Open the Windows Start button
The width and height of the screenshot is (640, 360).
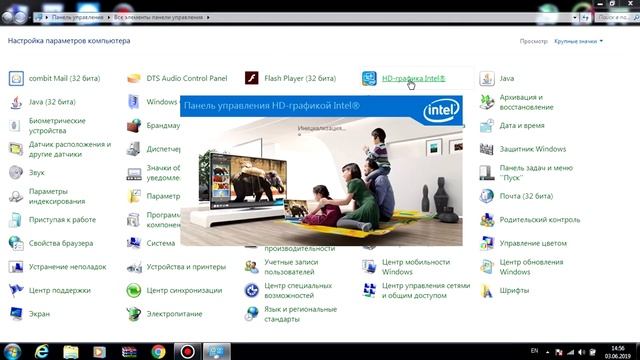(x=12, y=351)
